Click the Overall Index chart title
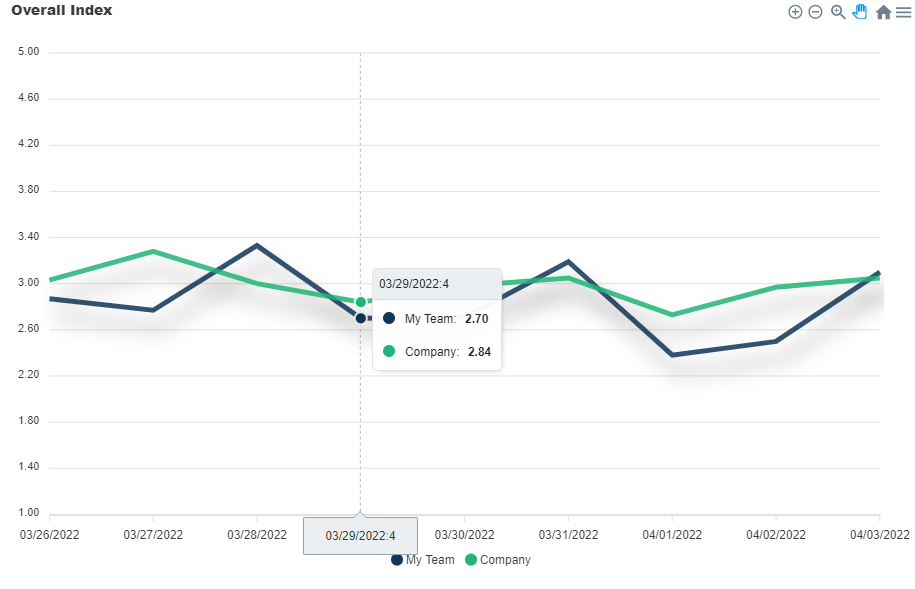Image resolution: width=915 pixels, height=589 pixels. (61, 10)
